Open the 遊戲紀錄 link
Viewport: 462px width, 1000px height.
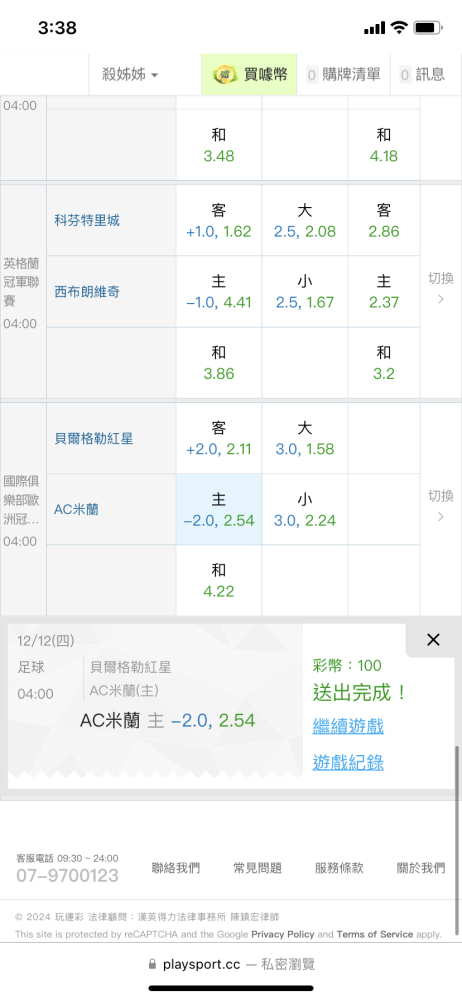pos(348,762)
